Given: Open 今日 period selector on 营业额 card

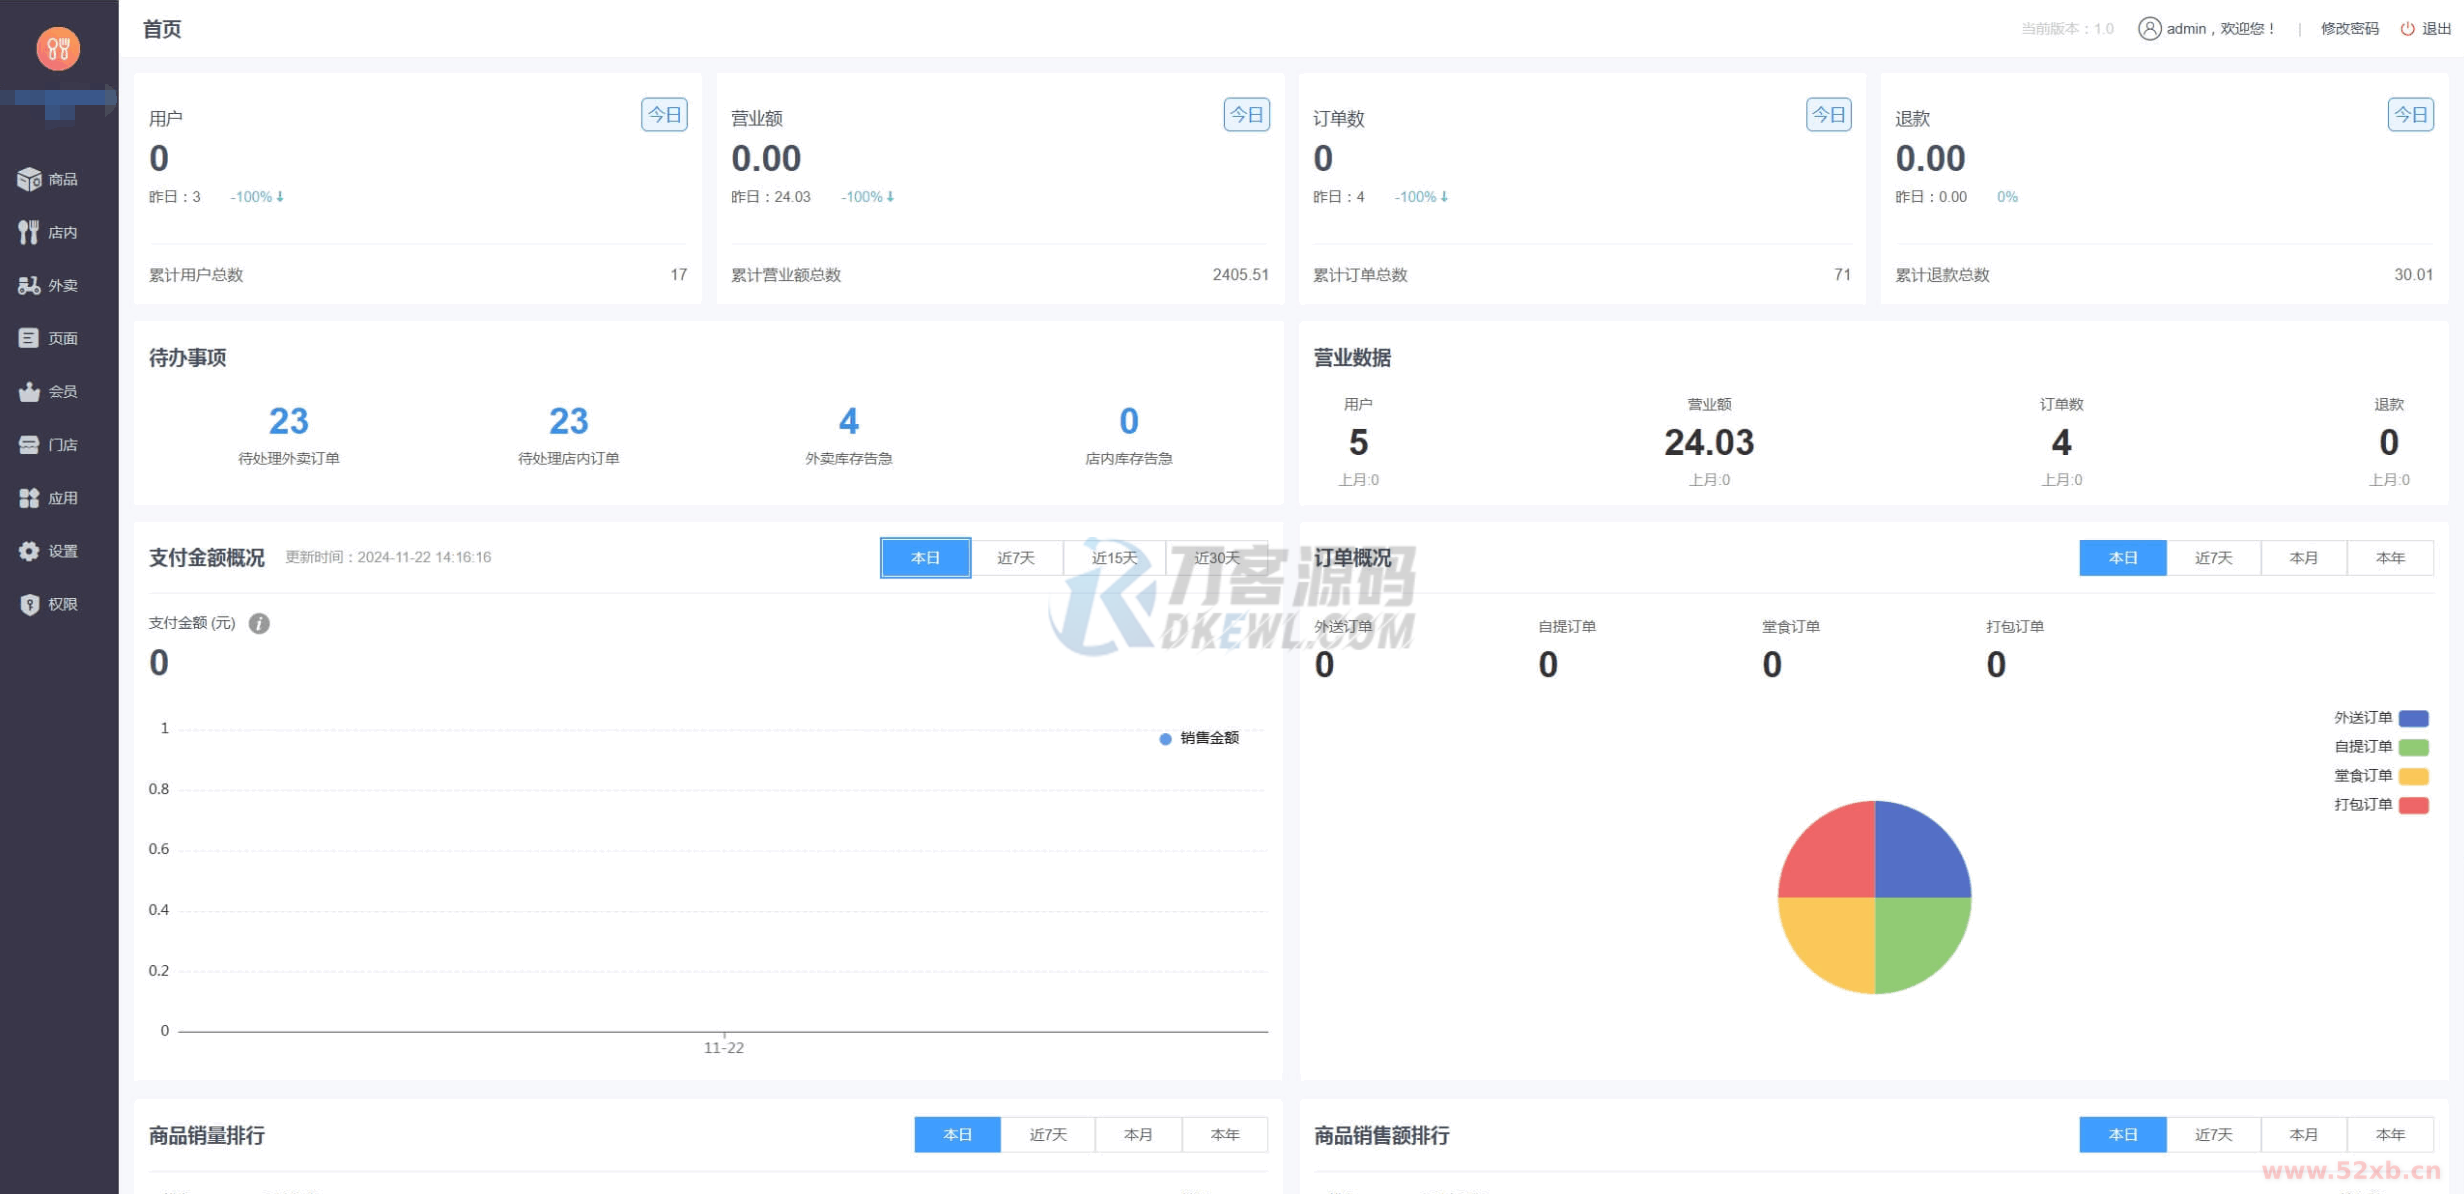Looking at the screenshot, I should 1246,115.
